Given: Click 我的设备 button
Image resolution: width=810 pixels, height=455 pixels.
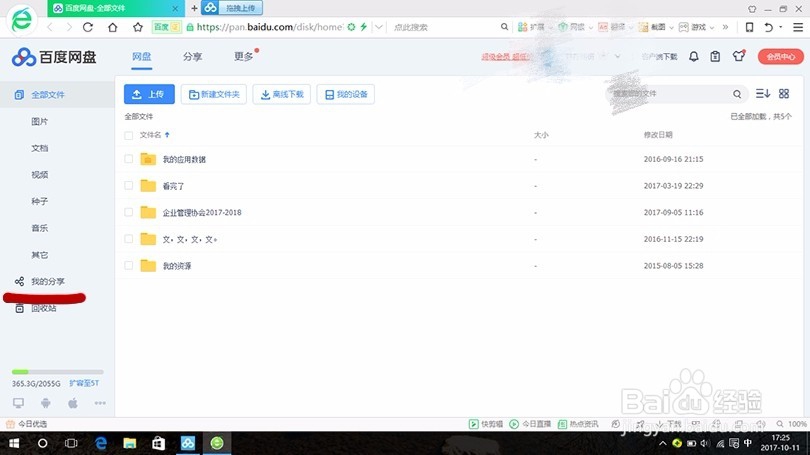Looking at the screenshot, I should coord(346,94).
